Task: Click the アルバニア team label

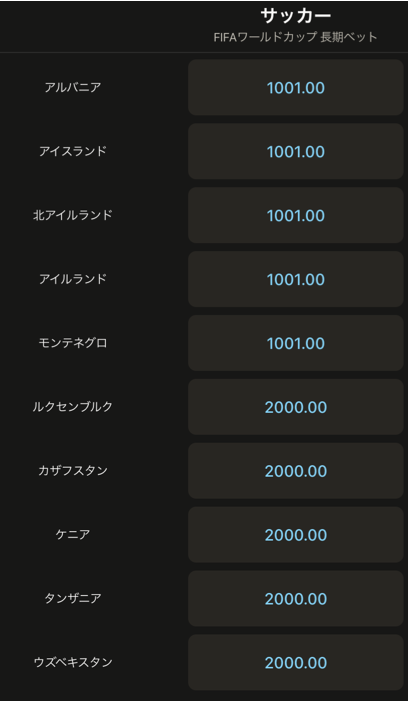Action: [73, 87]
